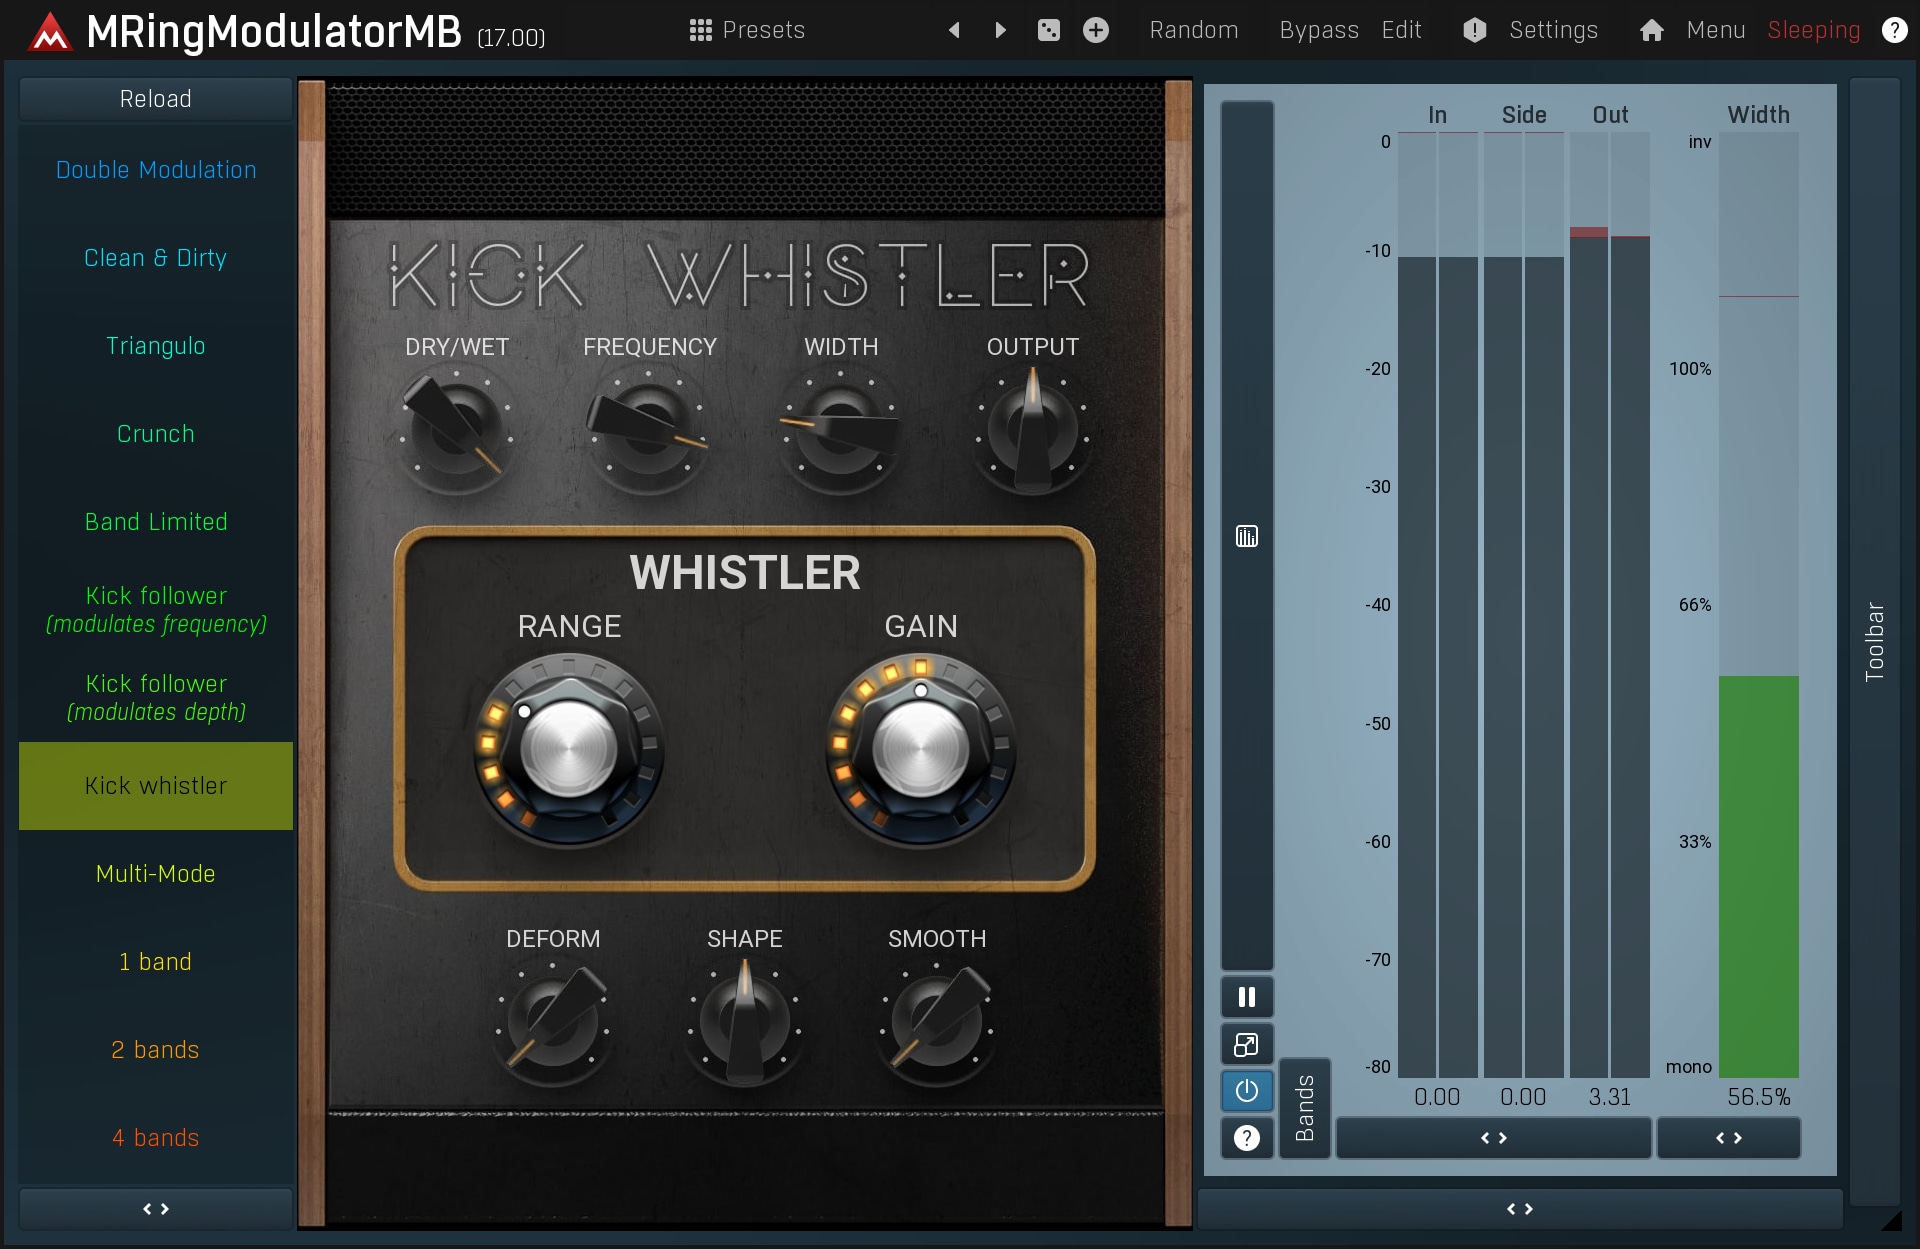Toggle the meters power button
The height and width of the screenshot is (1249, 1920).
pyautogui.click(x=1246, y=1091)
